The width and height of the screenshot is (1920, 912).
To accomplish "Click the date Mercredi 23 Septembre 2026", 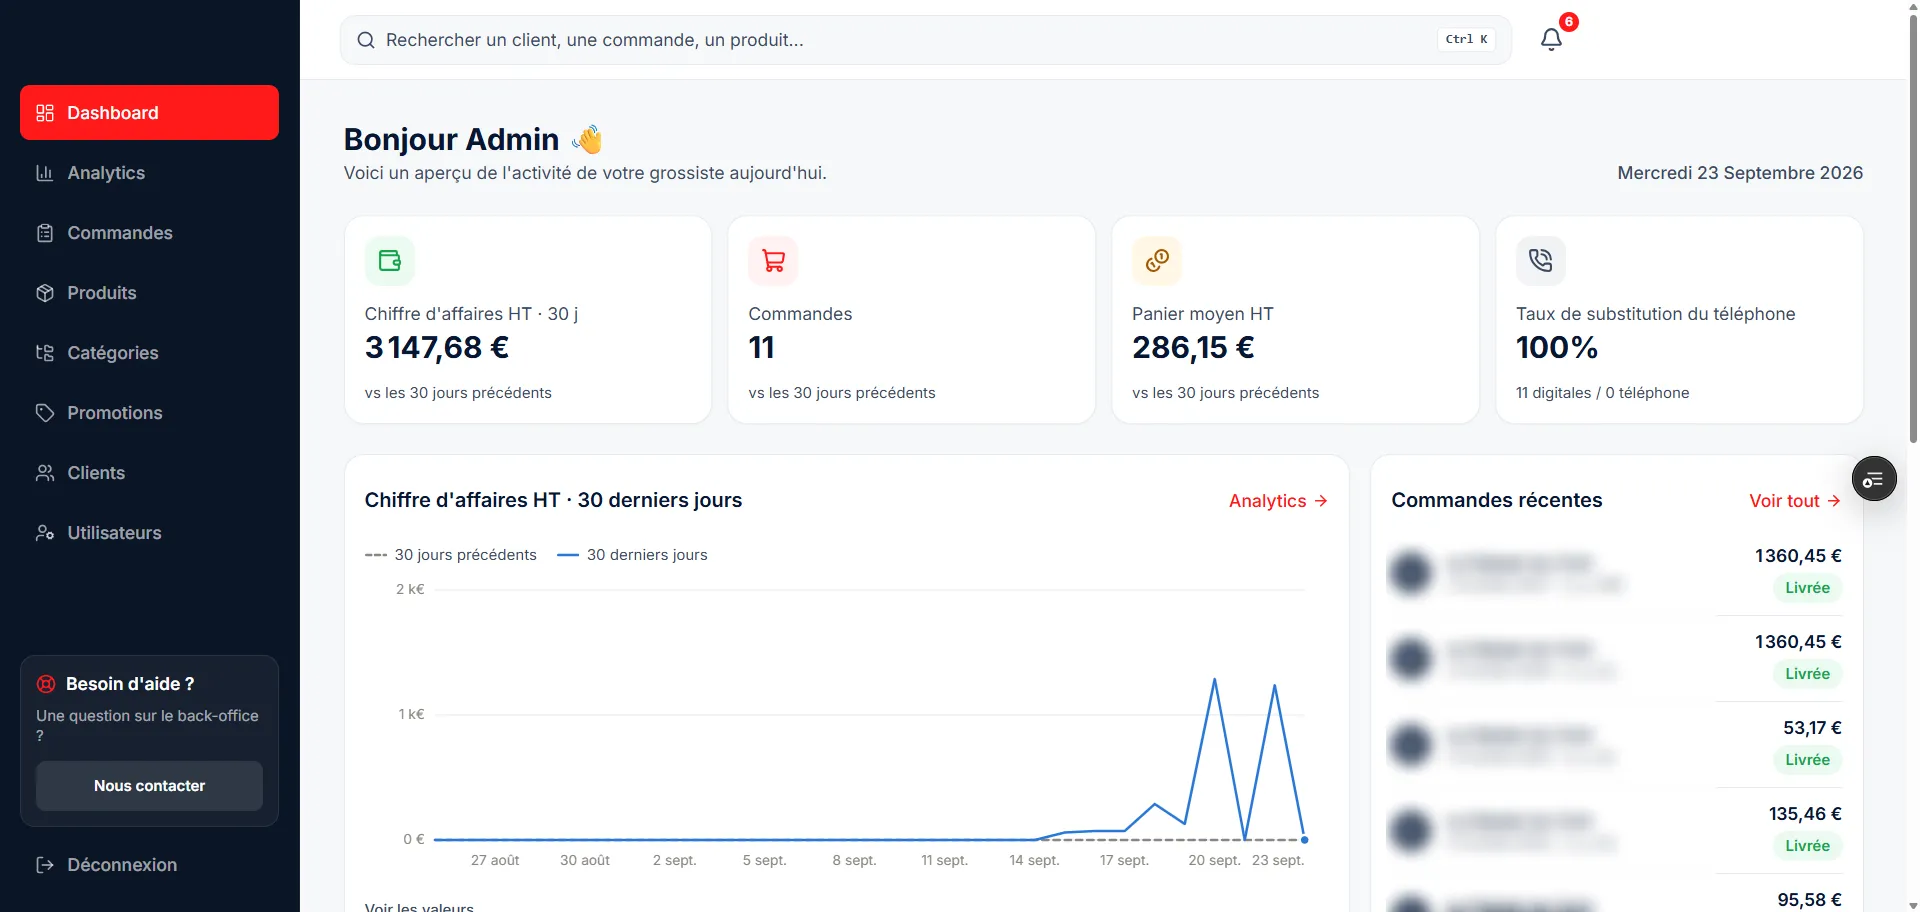I will 1740,173.
